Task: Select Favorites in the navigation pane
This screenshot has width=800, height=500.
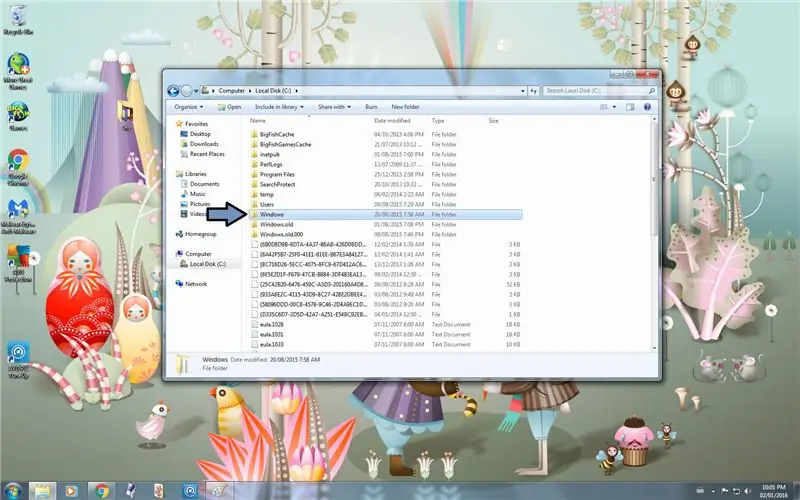Action: [192, 124]
